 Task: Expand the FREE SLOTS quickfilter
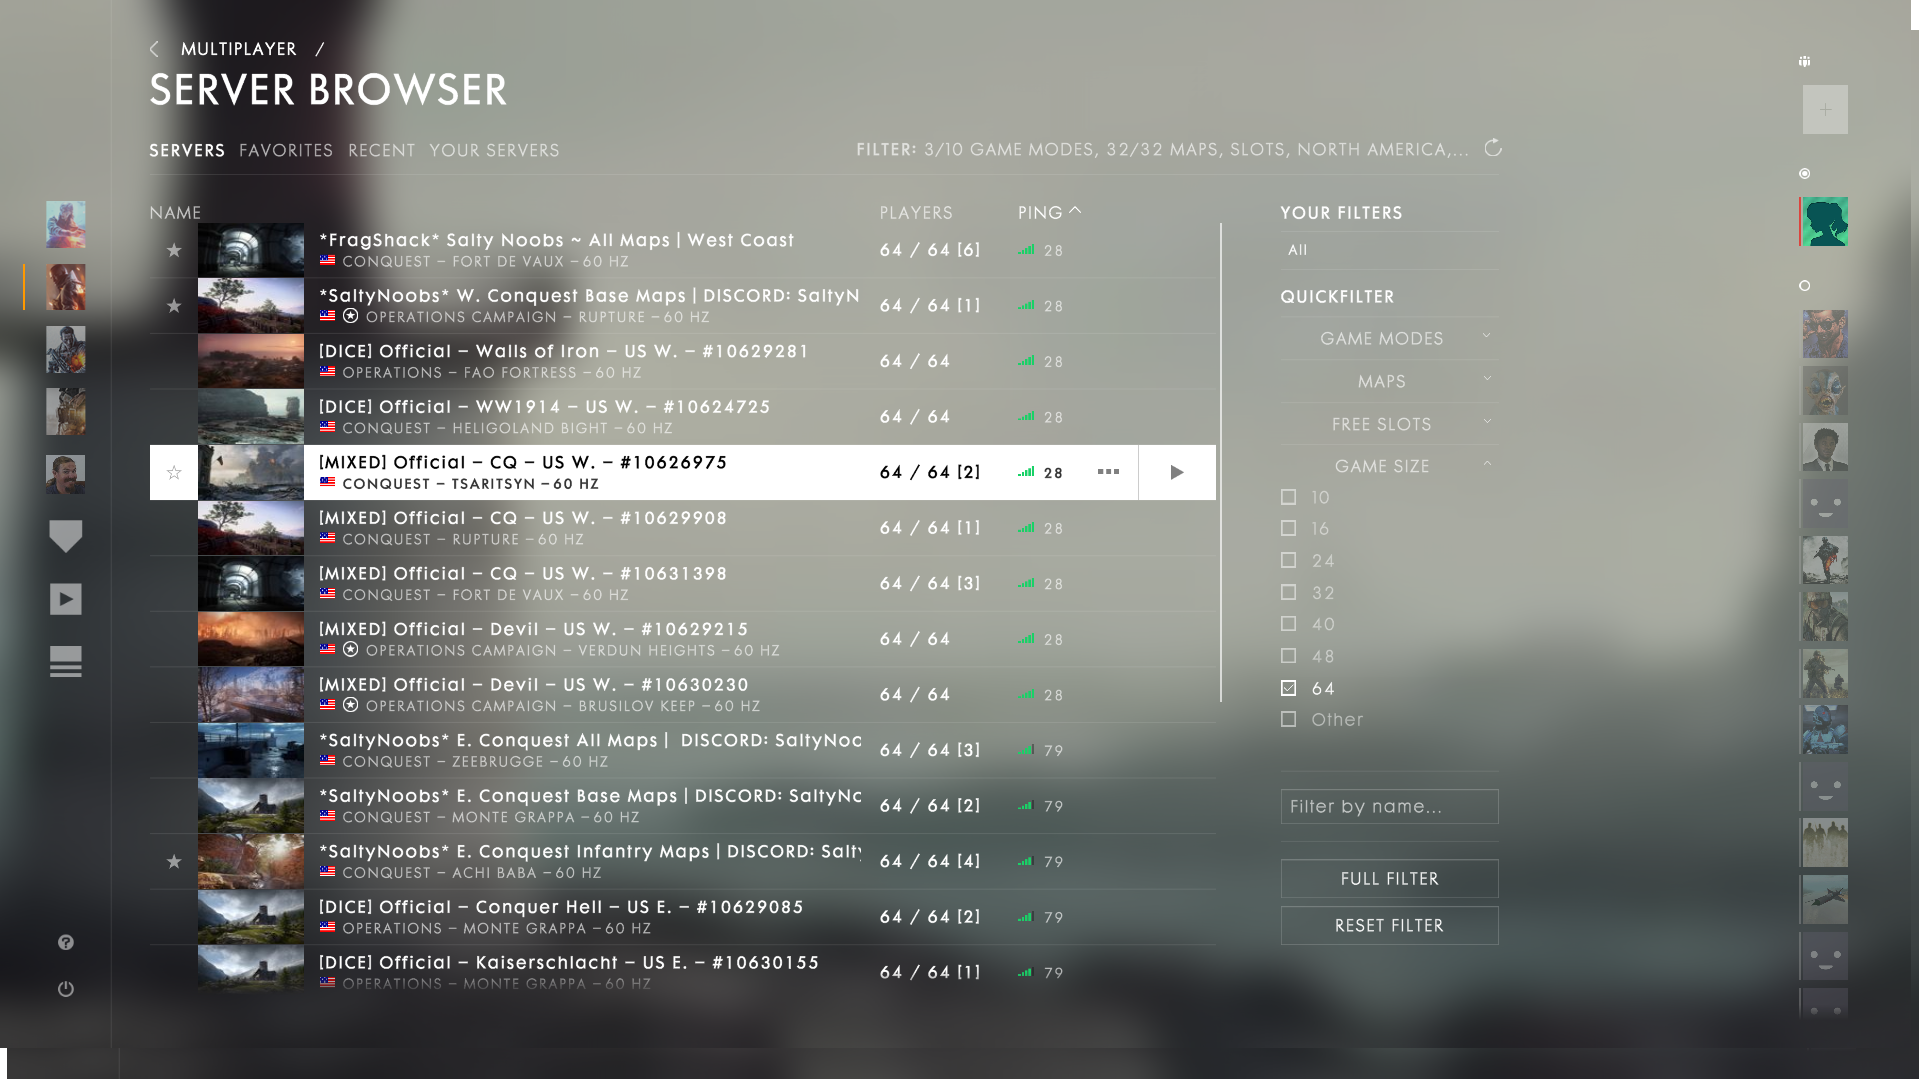1389,424
